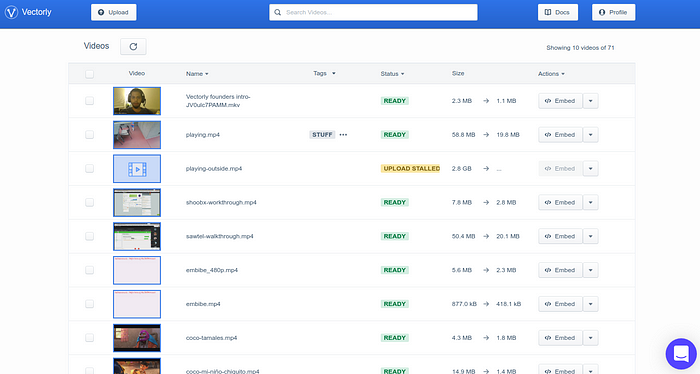This screenshot has width=700, height=374.
Task: Open the coco-tamales.mp4 thumbnail
Action: (x=137, y=338)
